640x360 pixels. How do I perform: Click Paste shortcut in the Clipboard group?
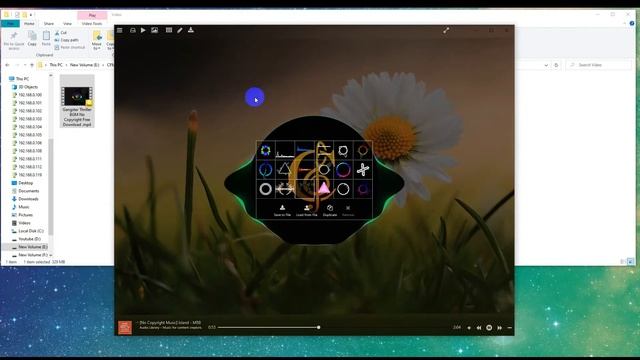70,47
